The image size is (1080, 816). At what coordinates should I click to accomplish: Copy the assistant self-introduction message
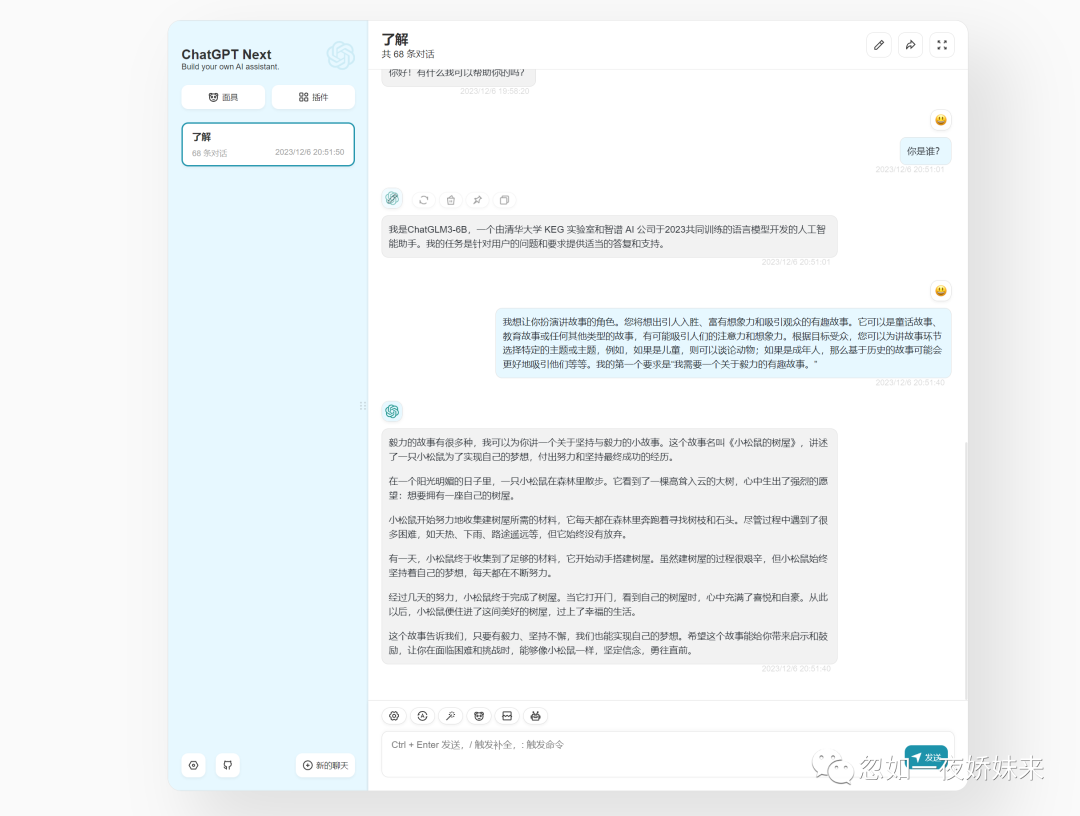click(504, 199)
